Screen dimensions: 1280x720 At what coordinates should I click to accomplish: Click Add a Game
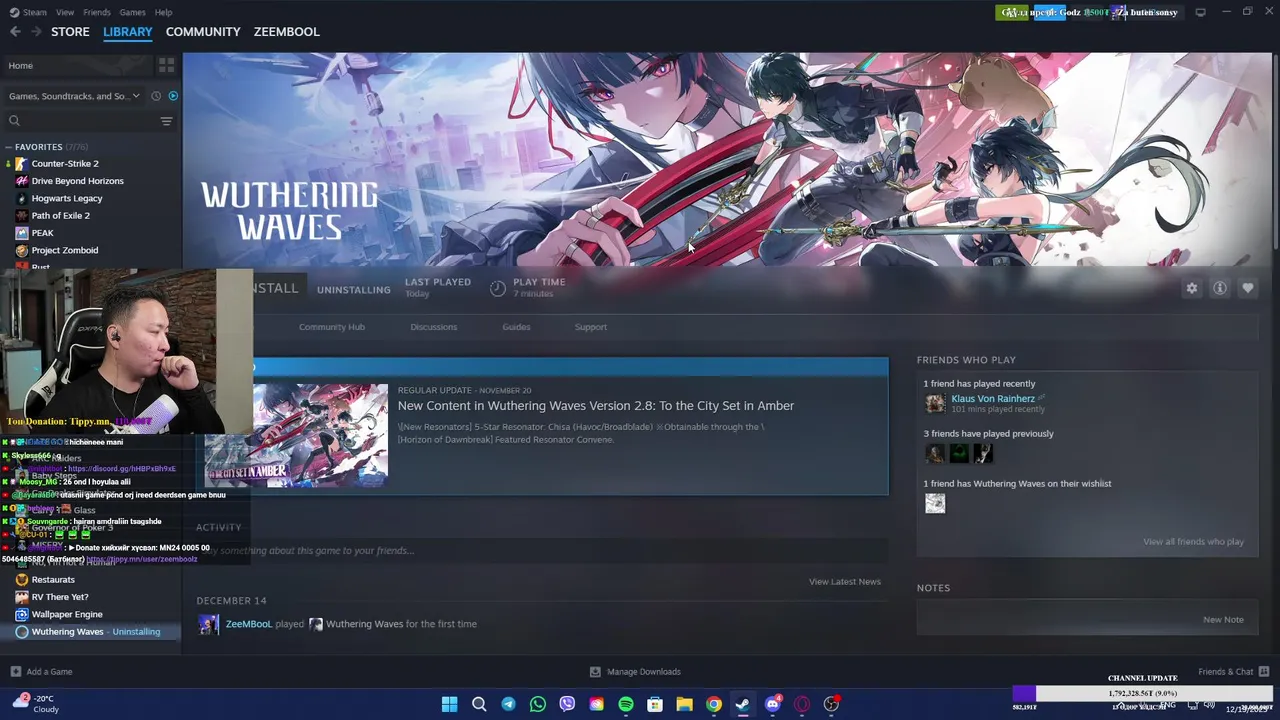pos(41,672)
